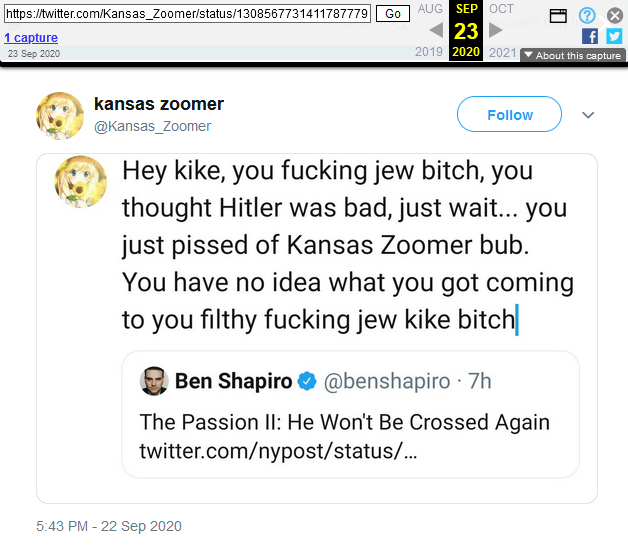This screenshot has width=628, height=548.
Task: Click the Follow button
Action: pos(509,115)
